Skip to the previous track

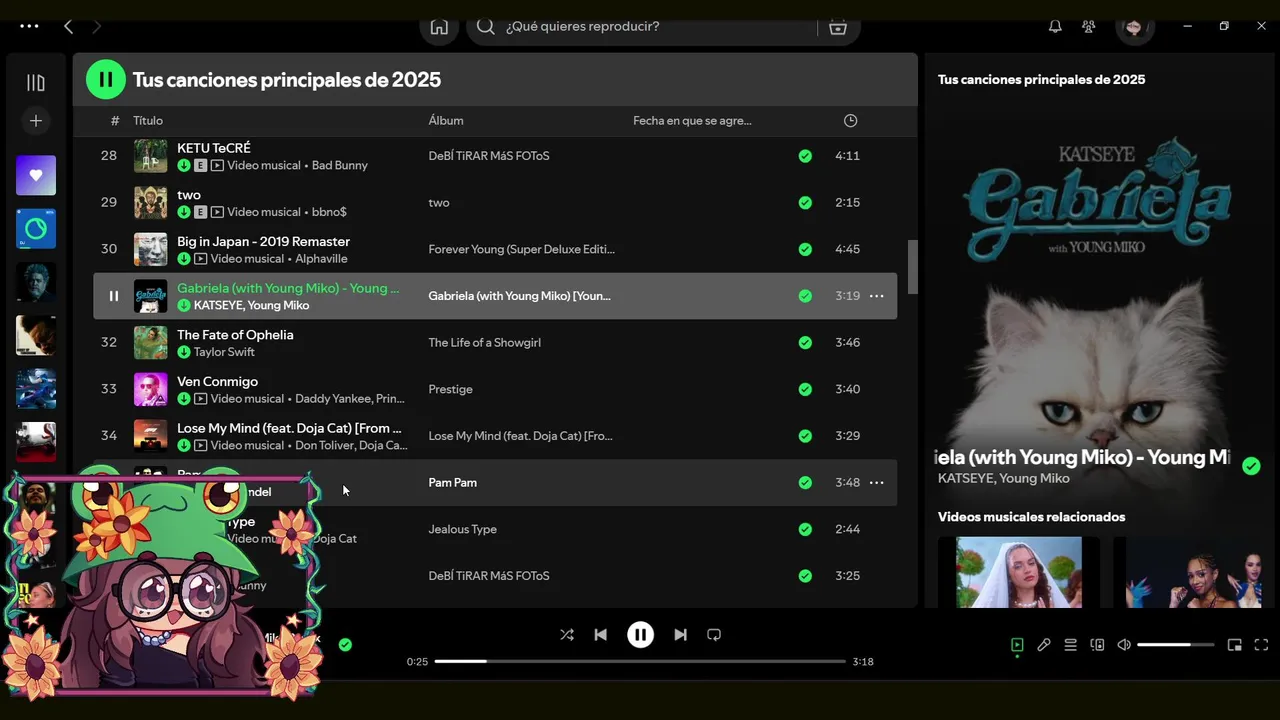(x=600, y=635)
